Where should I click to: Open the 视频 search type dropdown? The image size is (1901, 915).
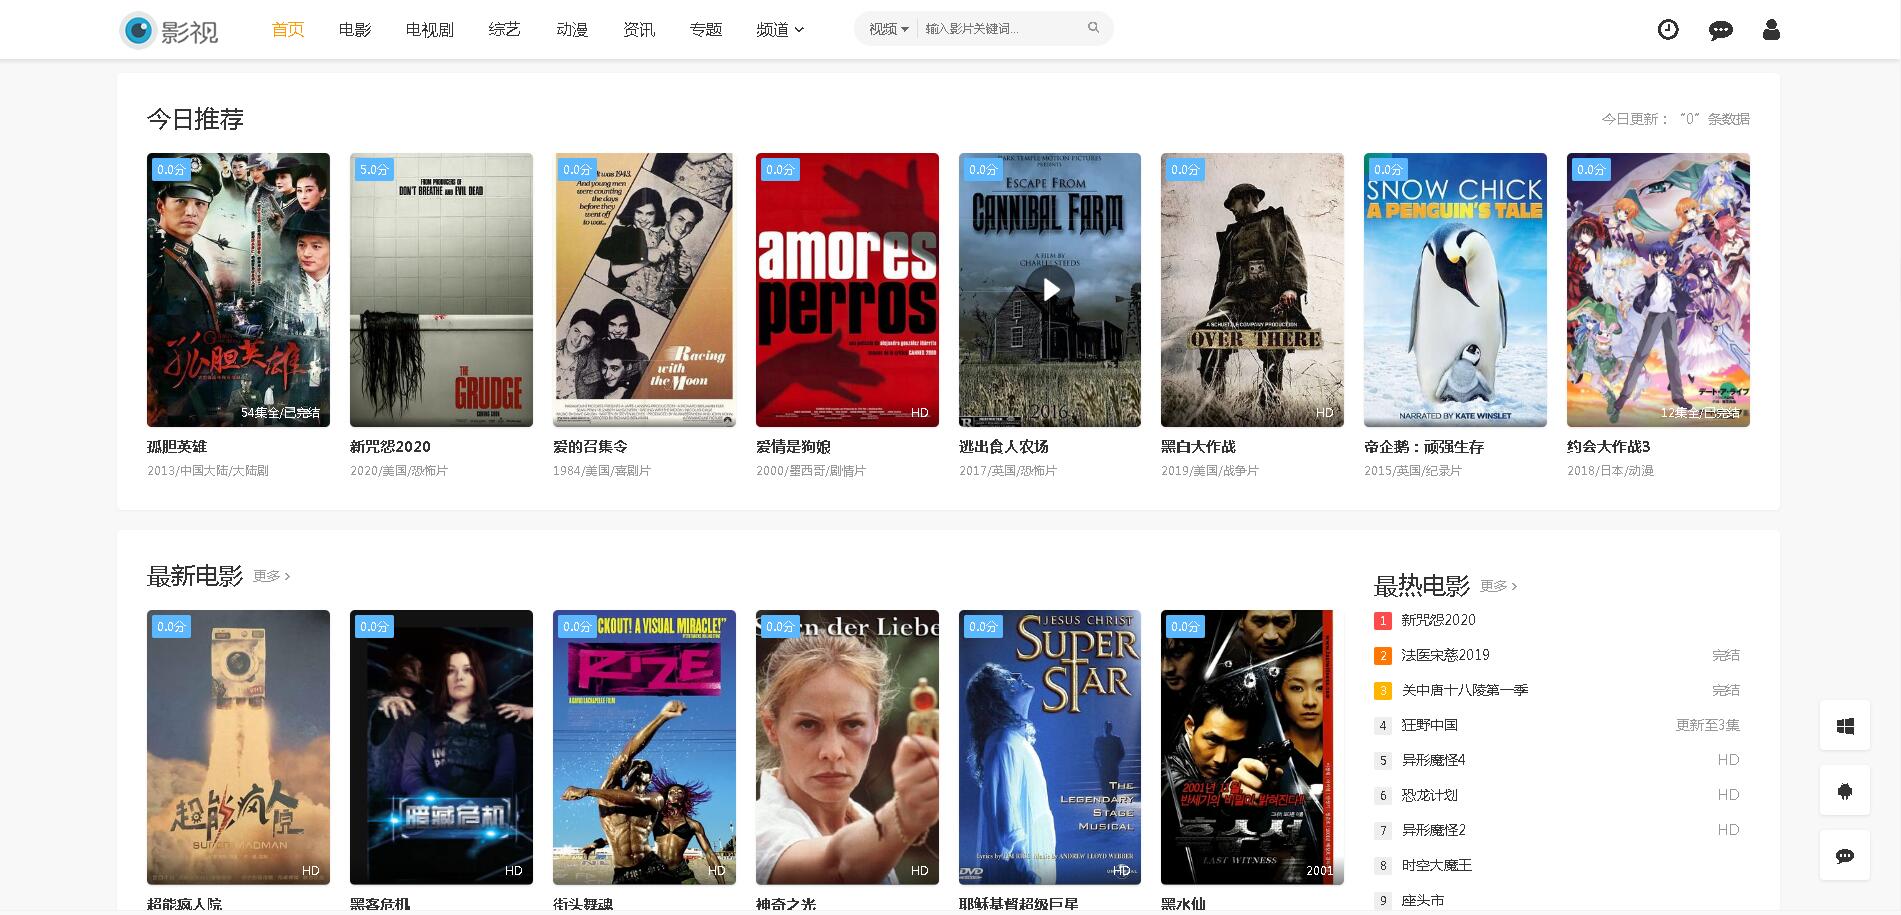coord(888,29)
